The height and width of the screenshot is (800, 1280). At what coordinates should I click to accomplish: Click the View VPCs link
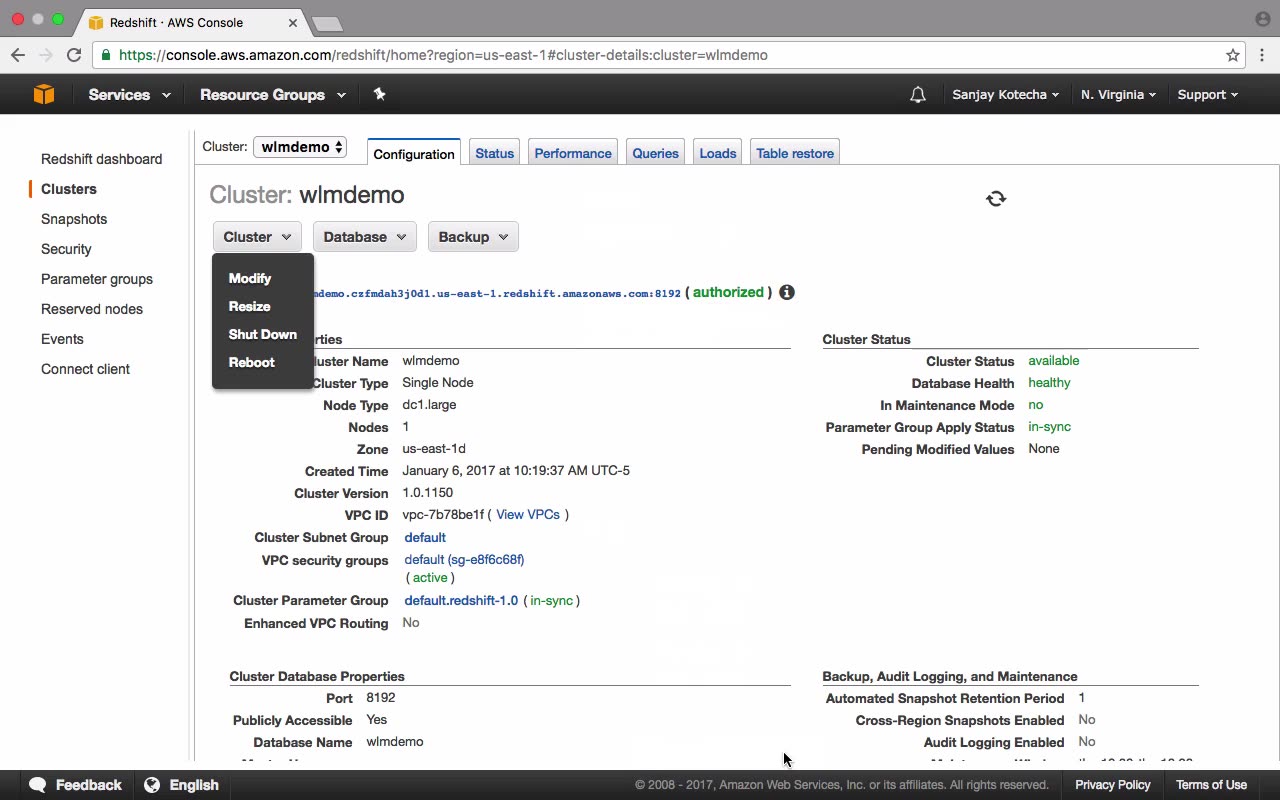[528, 514]
